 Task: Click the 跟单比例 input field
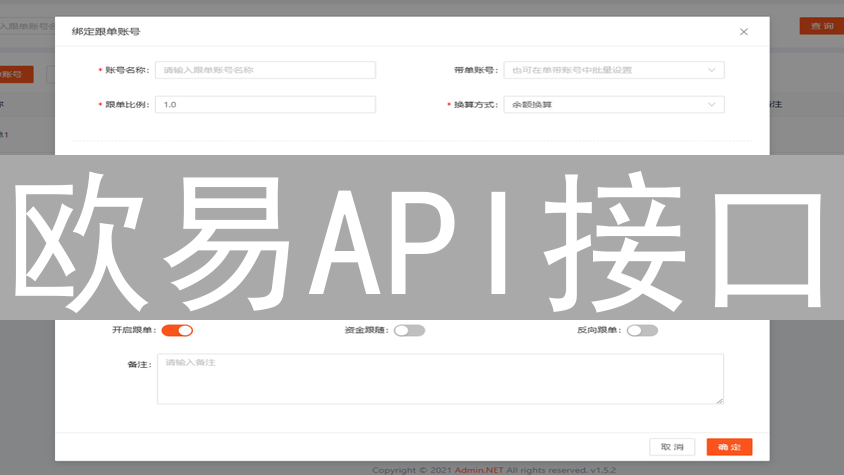pyautogui.click(x=265, y=104)
